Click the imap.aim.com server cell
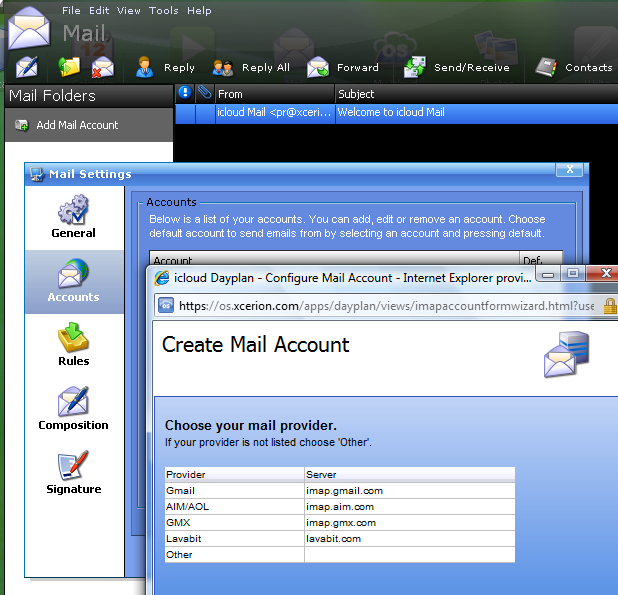The width and height of the screenshot is (618, 595). pyautogui.click(x=410, y=507)
